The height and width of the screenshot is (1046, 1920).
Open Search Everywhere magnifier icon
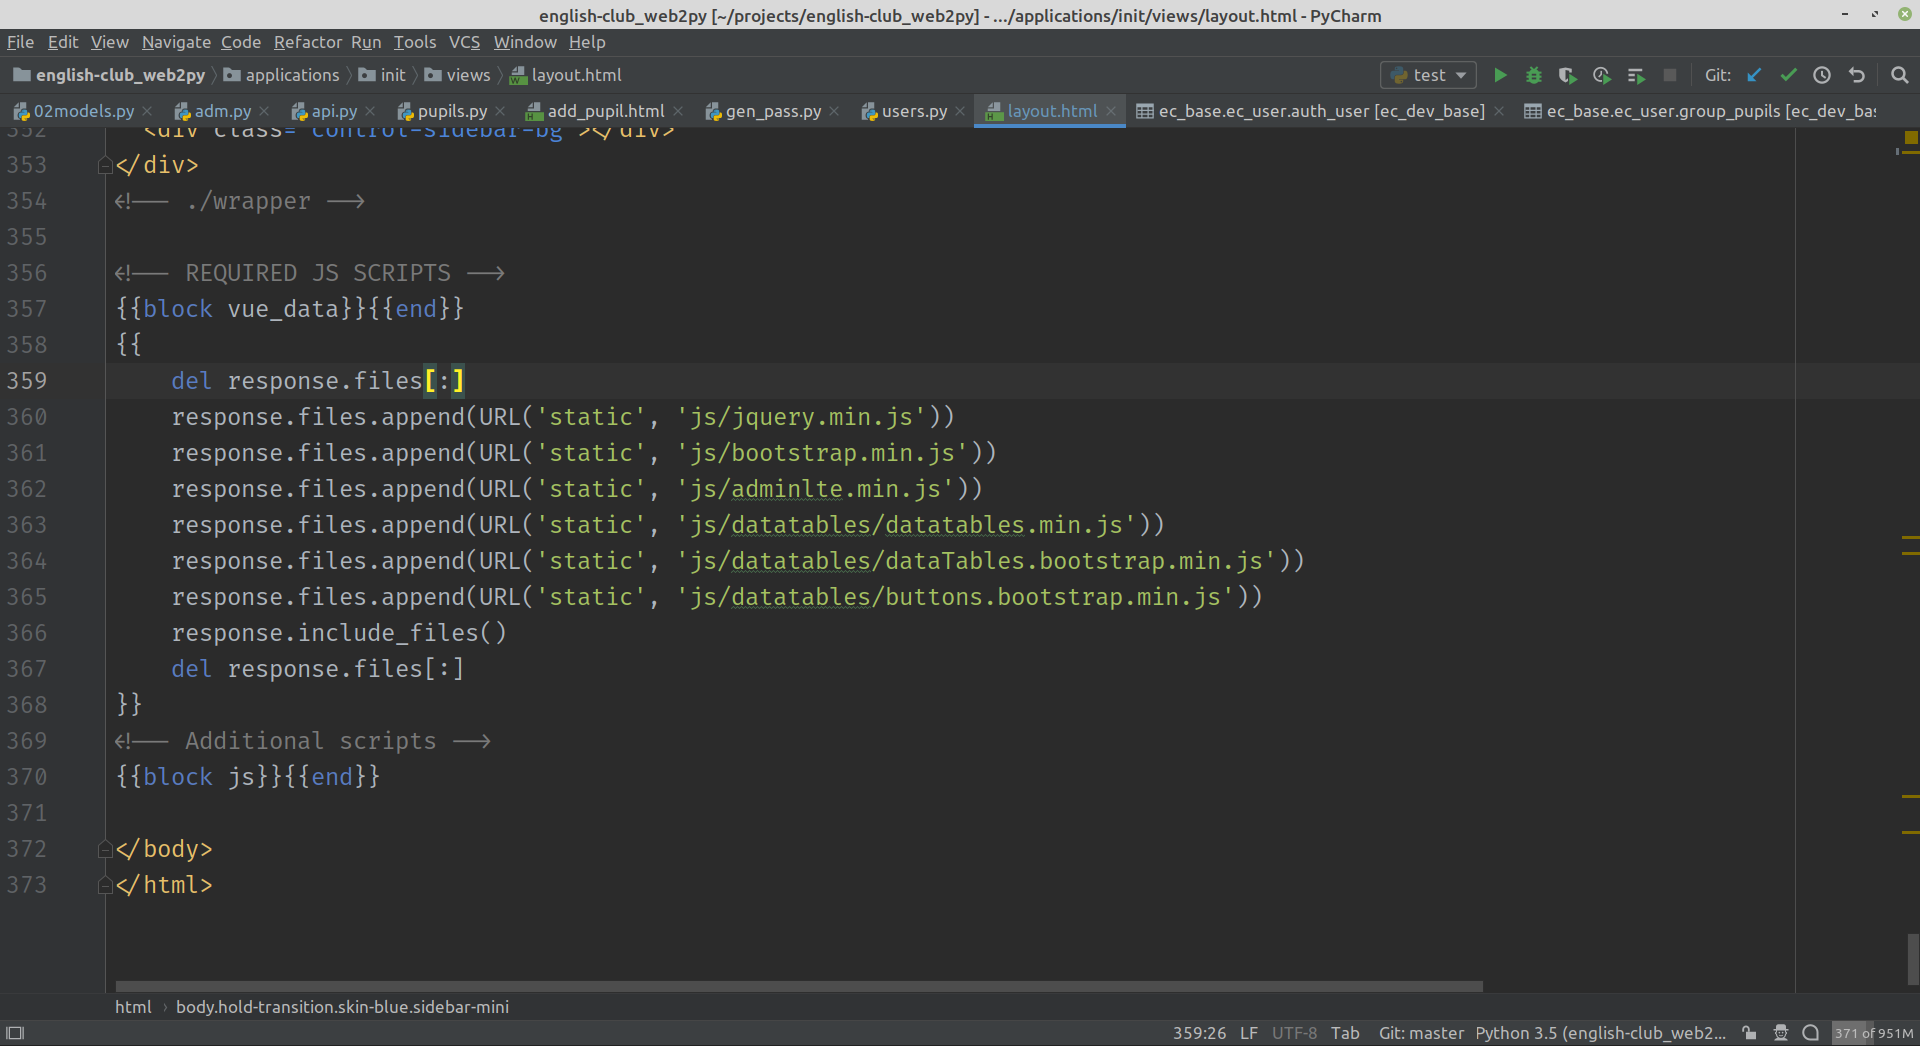point(1900,75)
